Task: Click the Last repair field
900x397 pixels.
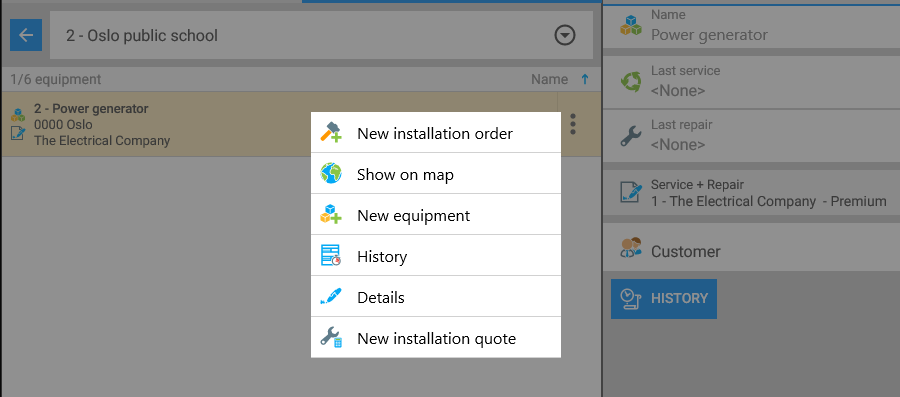Action: click(751, 136)
